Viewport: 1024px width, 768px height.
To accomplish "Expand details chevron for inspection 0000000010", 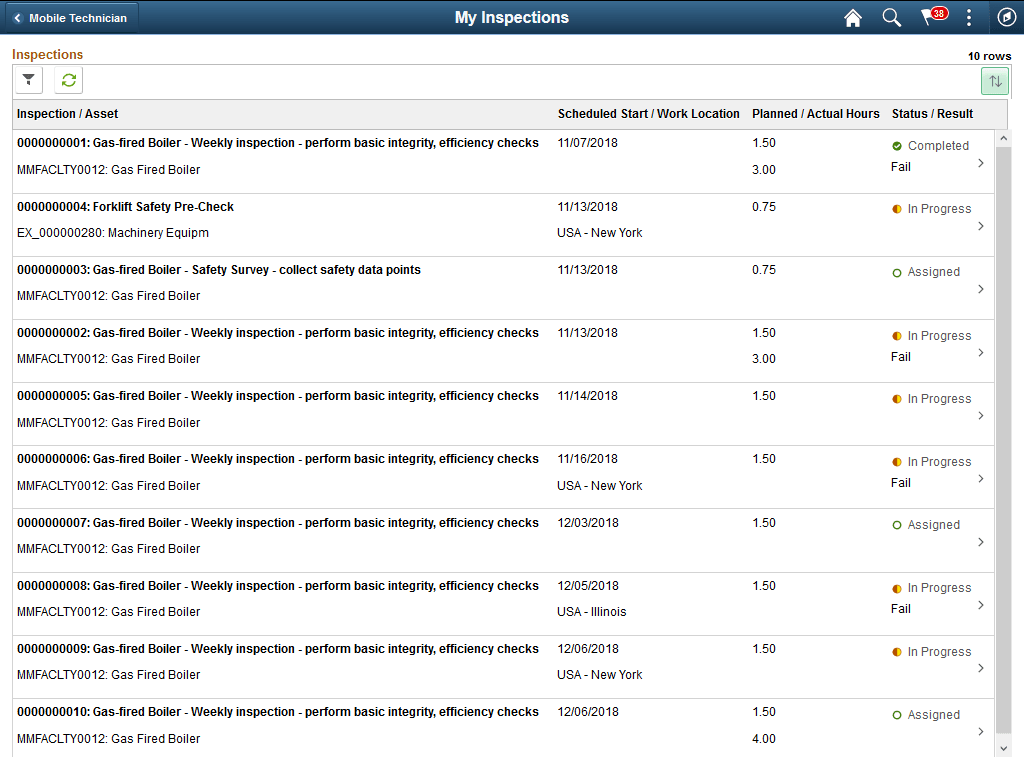I will (x=980, y=732).
